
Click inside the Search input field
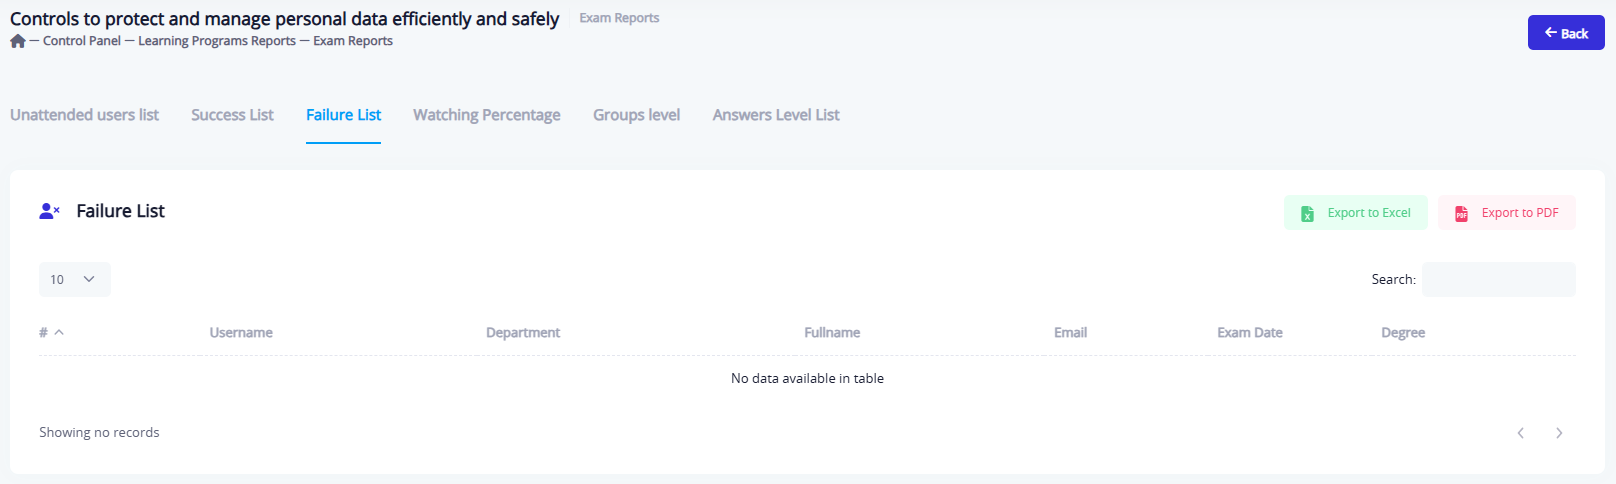pos(1498,280)
